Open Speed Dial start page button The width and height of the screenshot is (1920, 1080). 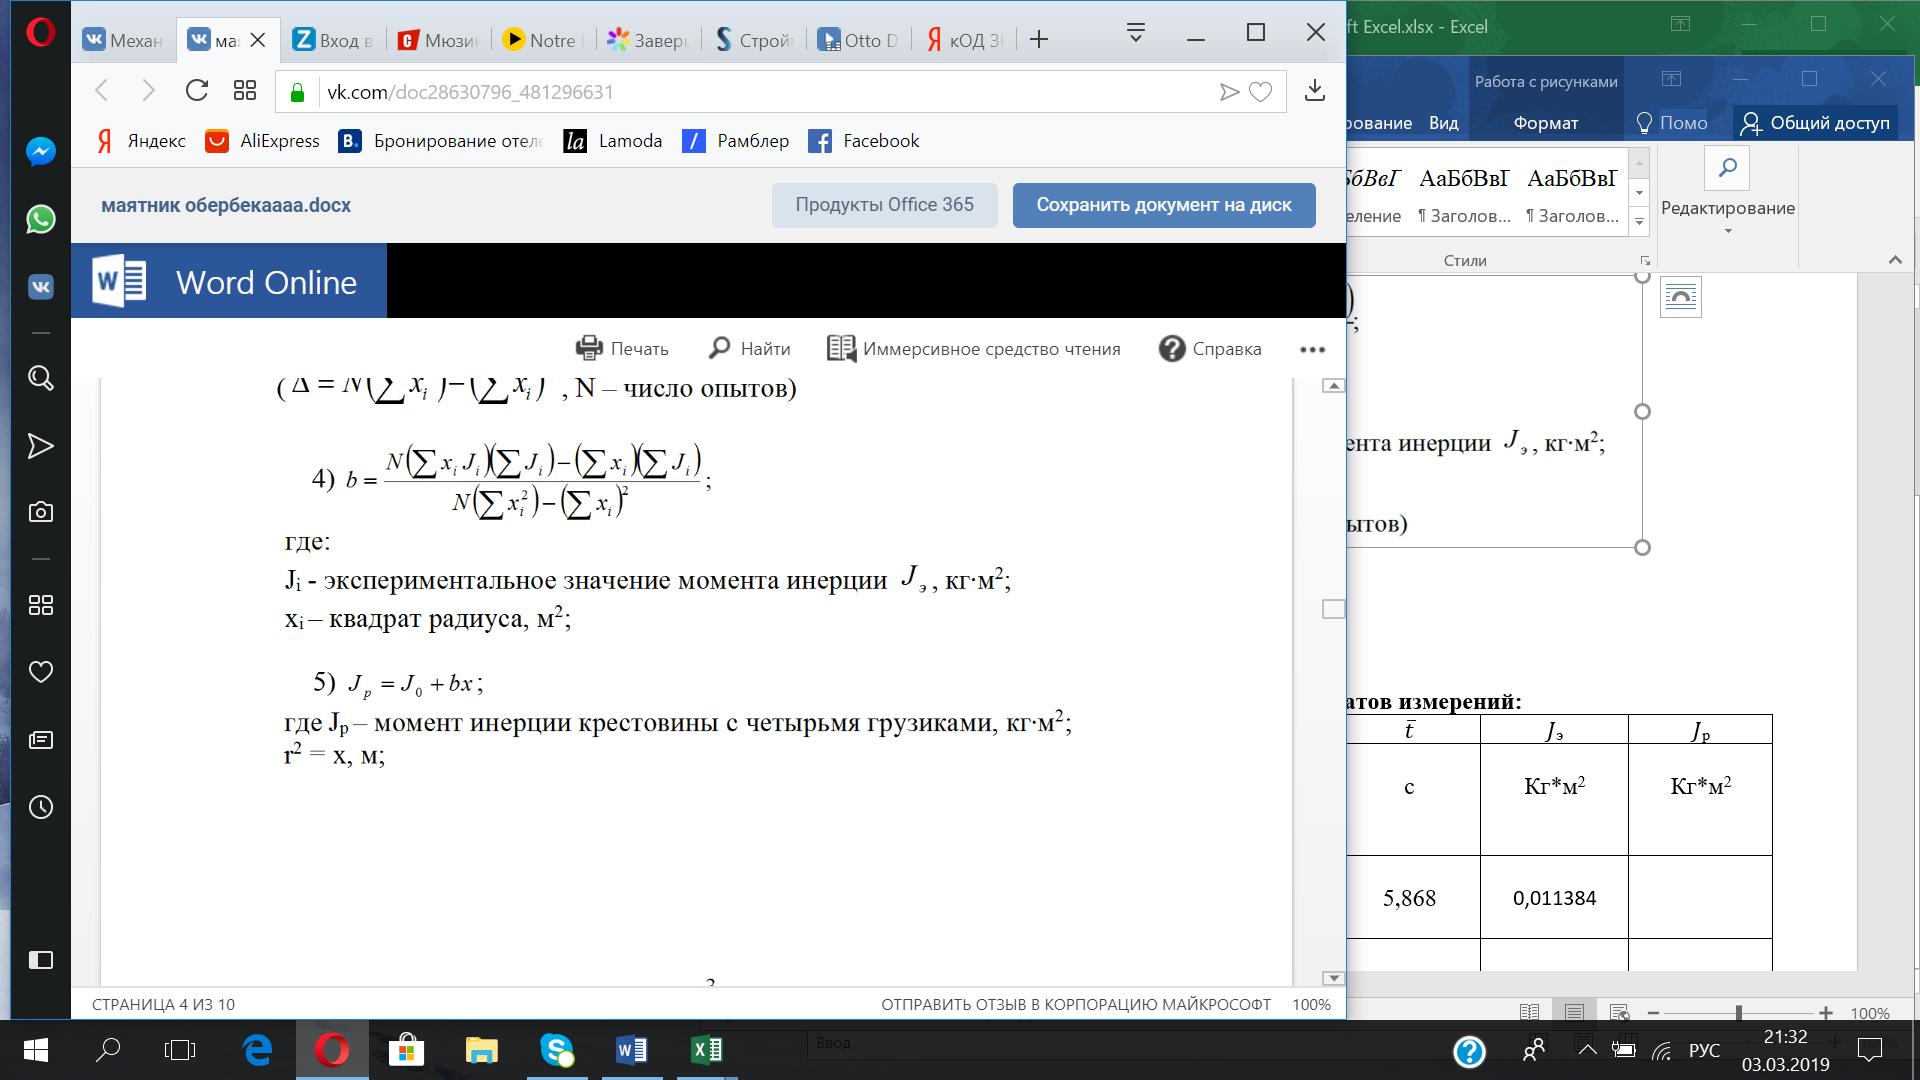coord(245,91)
